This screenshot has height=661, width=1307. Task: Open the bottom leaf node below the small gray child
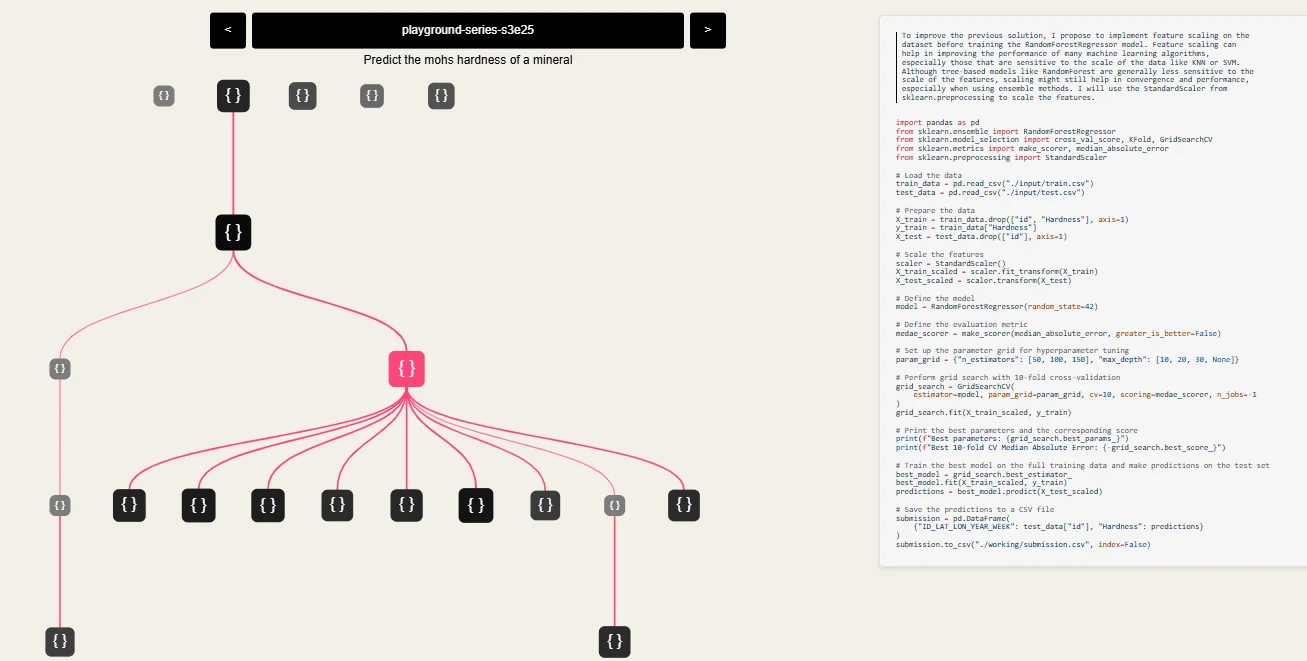[x=614, y=641]
